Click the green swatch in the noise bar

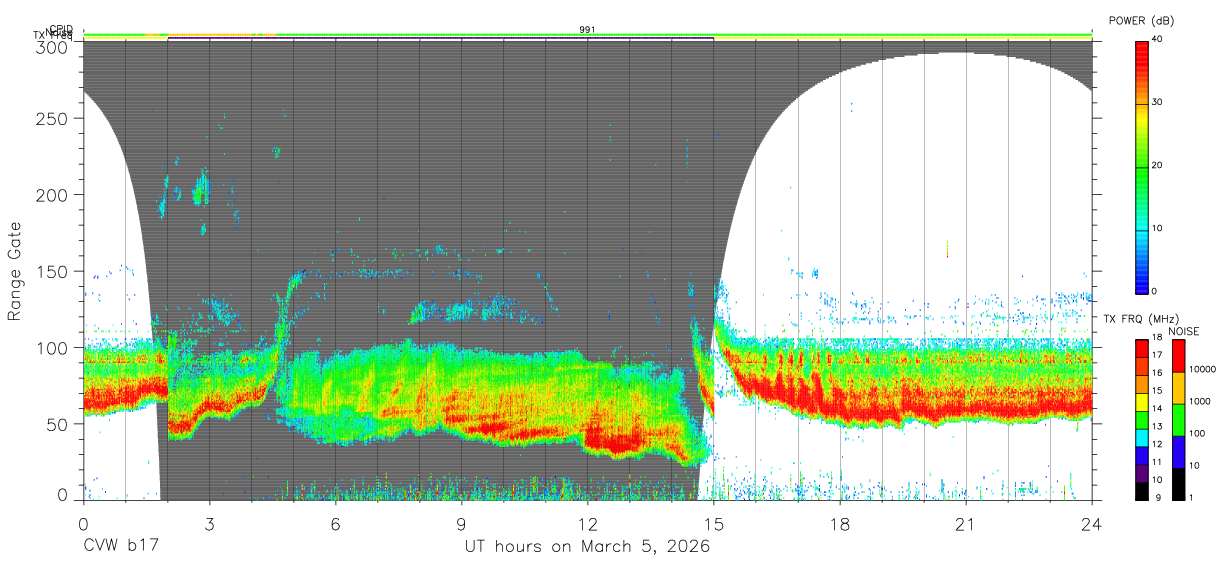tap(1177, 420)
